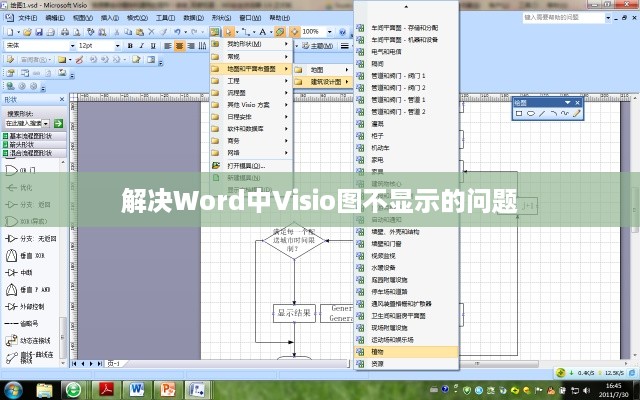640x400 pixels.
Task: Open PowerPoint from the Windows taskbar
Action: pyautogui.click(x=167, y=390)
